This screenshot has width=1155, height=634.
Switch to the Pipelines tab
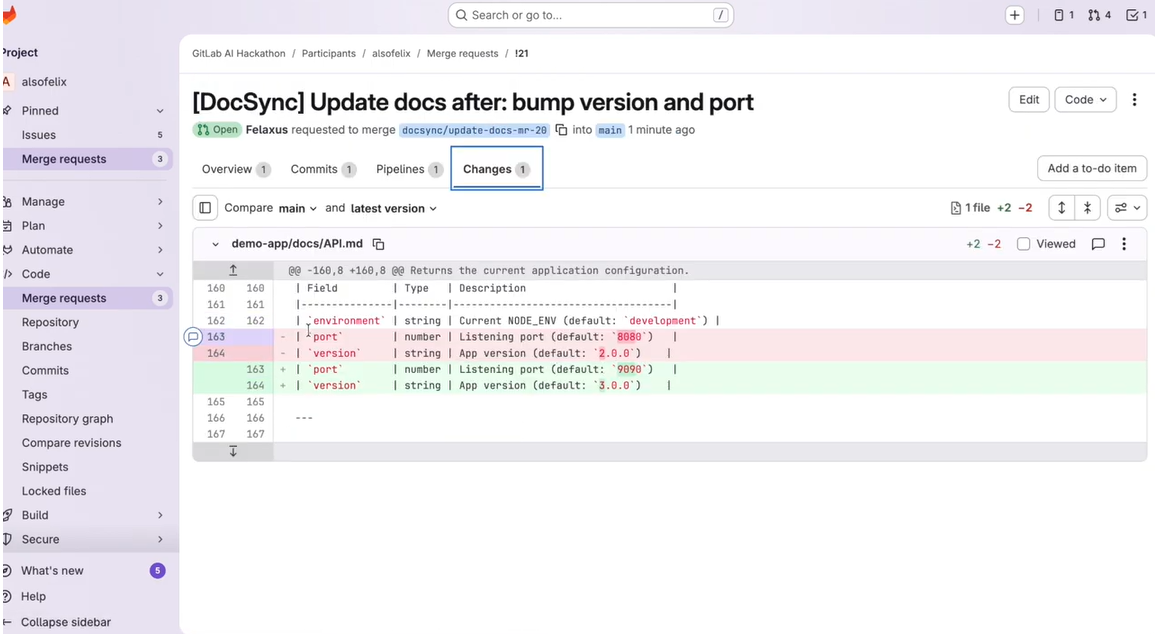(408, 169)
